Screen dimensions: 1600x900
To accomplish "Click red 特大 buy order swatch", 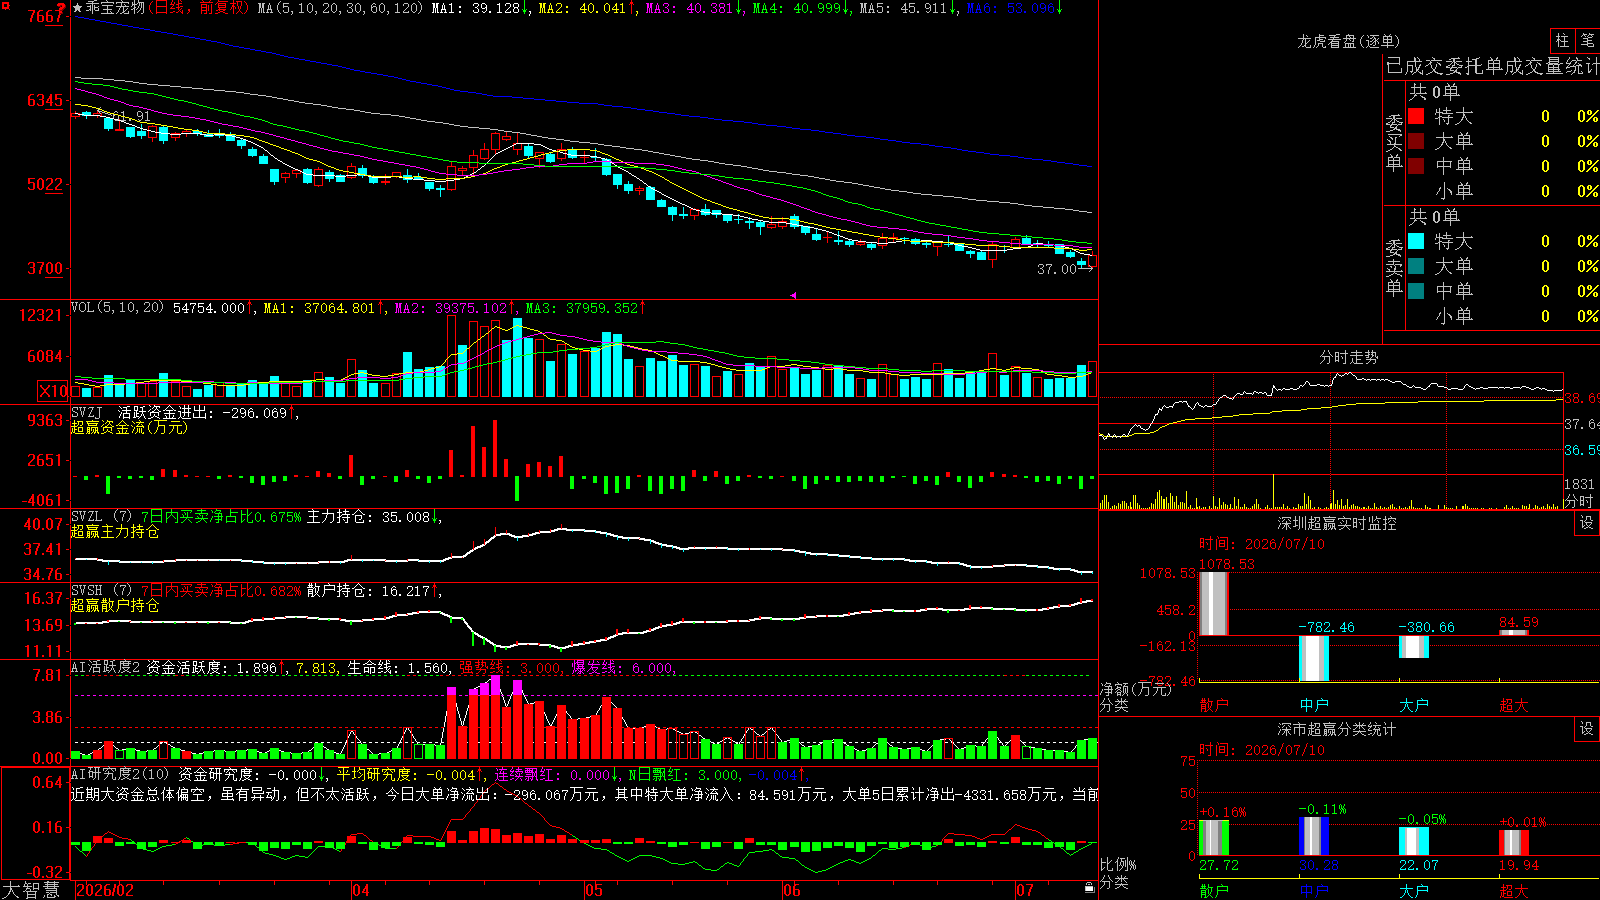I will click(x=1416, y=116).
